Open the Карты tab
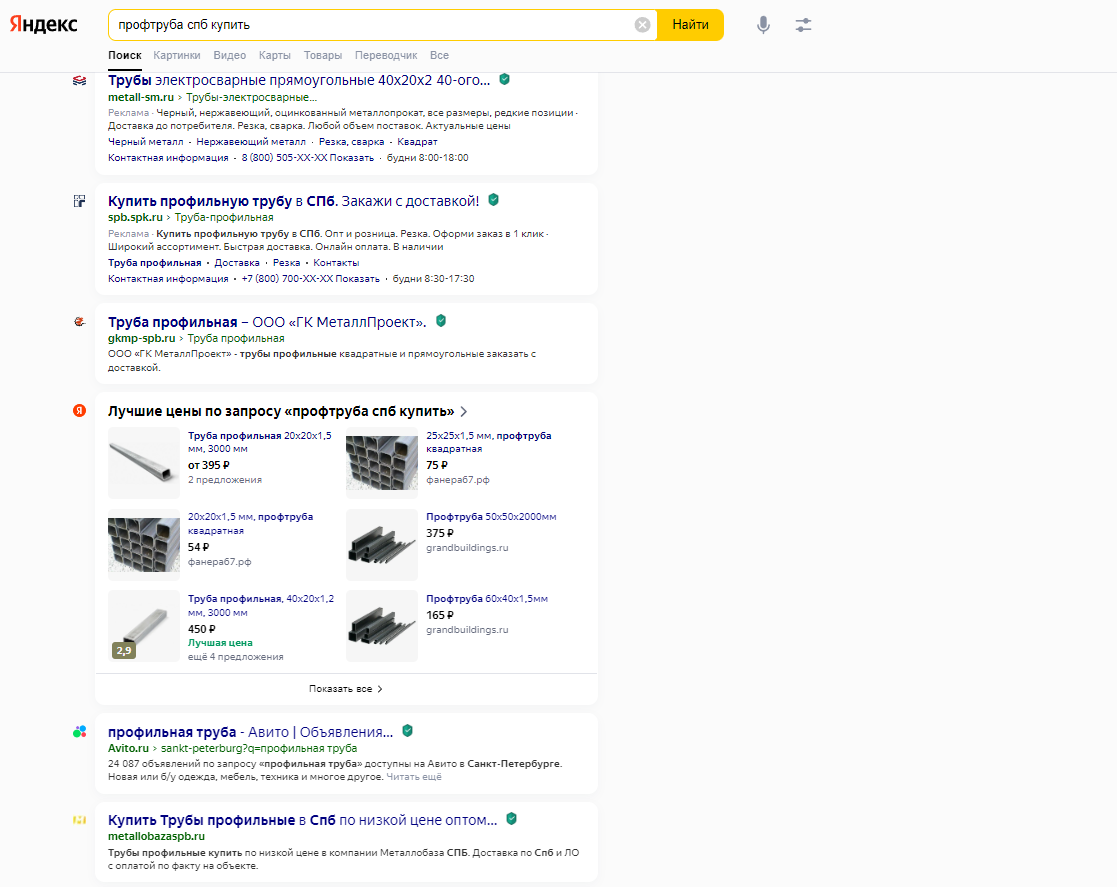1117x887 pixels. (x=274, y=56)
